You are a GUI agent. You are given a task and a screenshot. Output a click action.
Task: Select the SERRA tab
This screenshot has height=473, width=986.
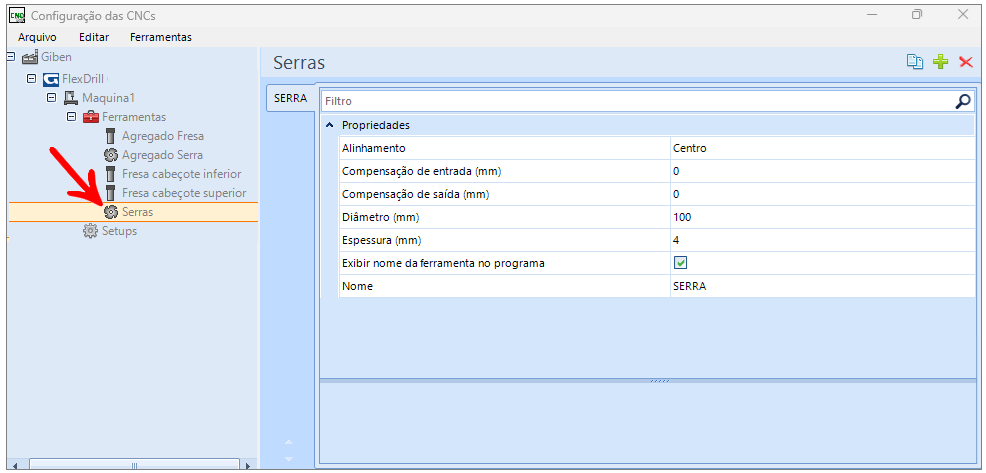pos(290,99)
